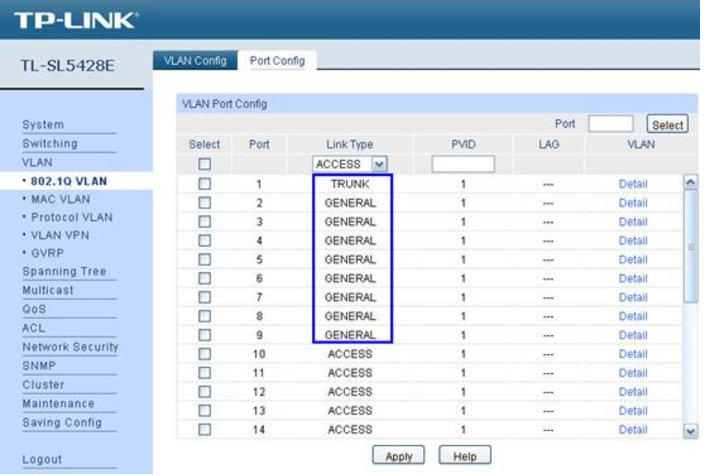
Task: Tick the select-all checkbox above port 1
Action: (204, 163)
